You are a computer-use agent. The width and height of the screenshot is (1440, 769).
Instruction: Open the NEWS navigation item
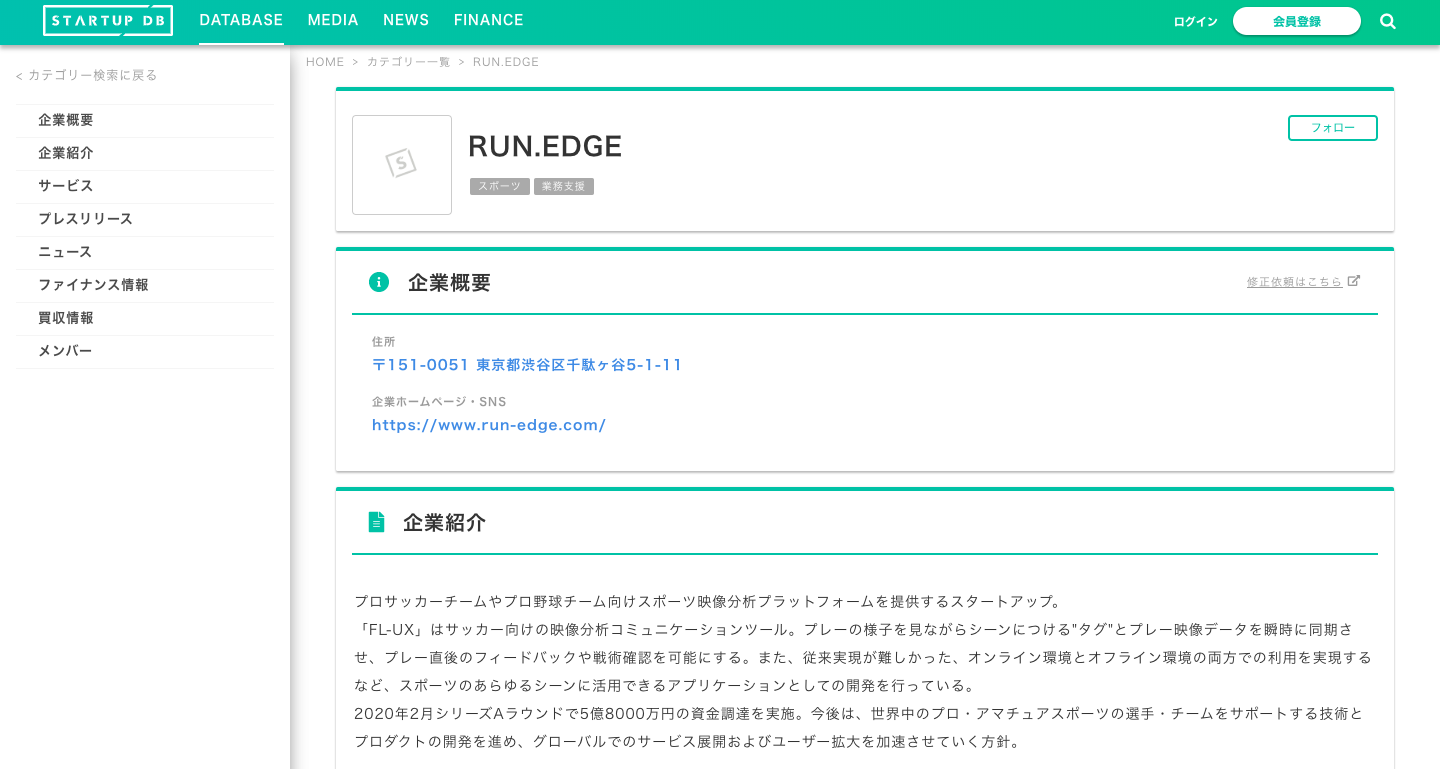pos(406,19)
